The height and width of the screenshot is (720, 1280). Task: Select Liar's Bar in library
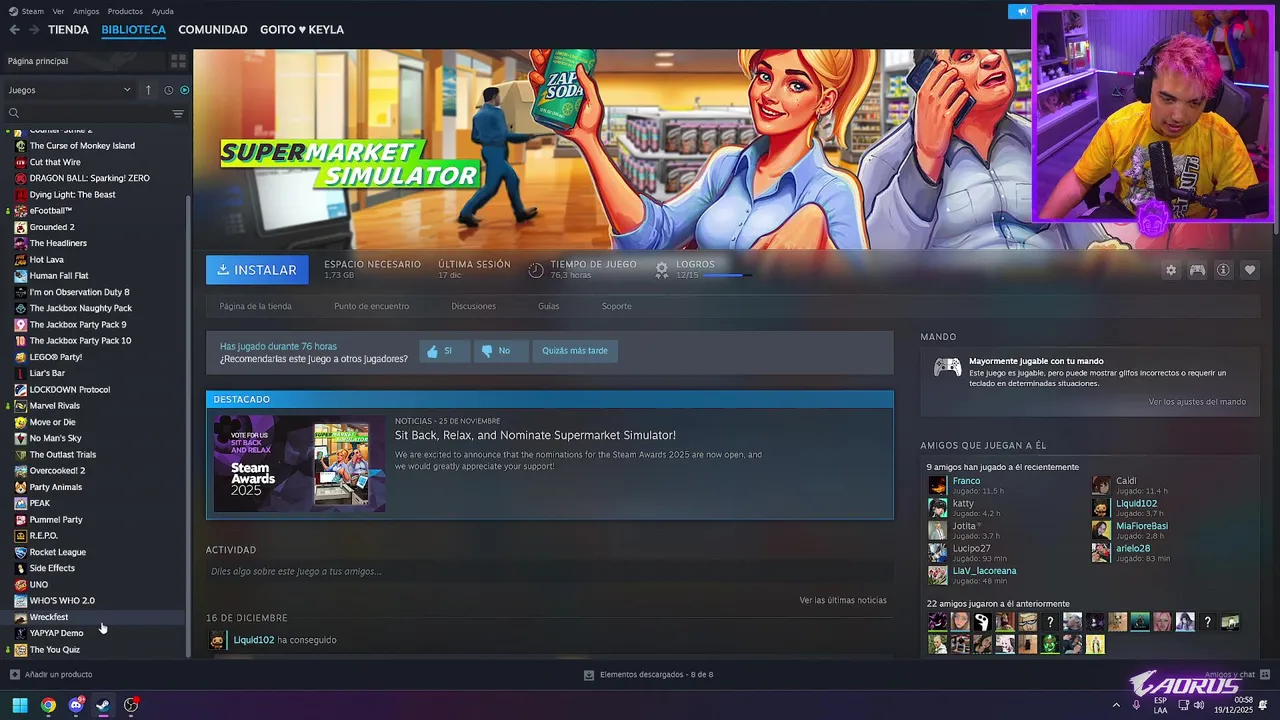pos(47,373)
